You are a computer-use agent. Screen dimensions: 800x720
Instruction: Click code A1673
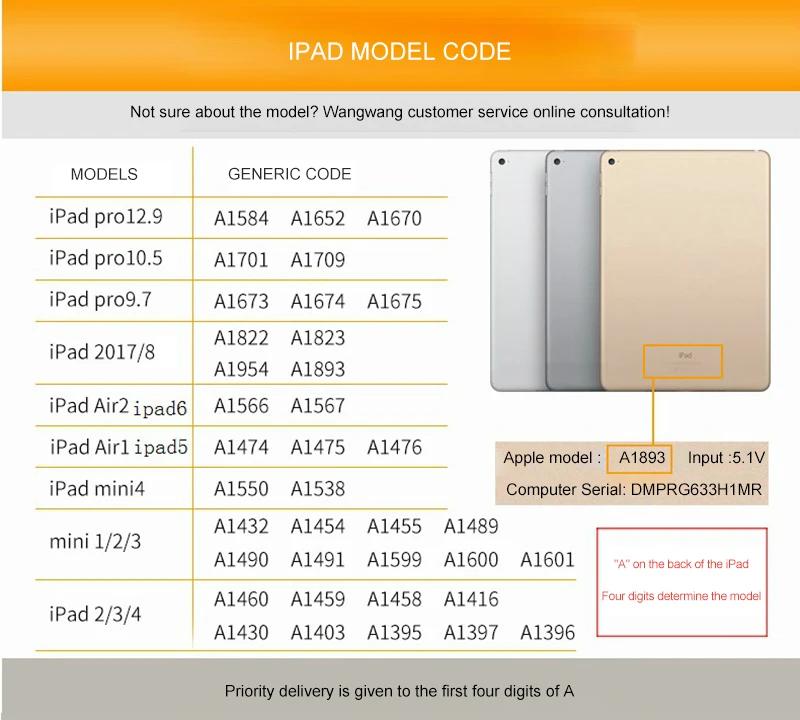241,302
